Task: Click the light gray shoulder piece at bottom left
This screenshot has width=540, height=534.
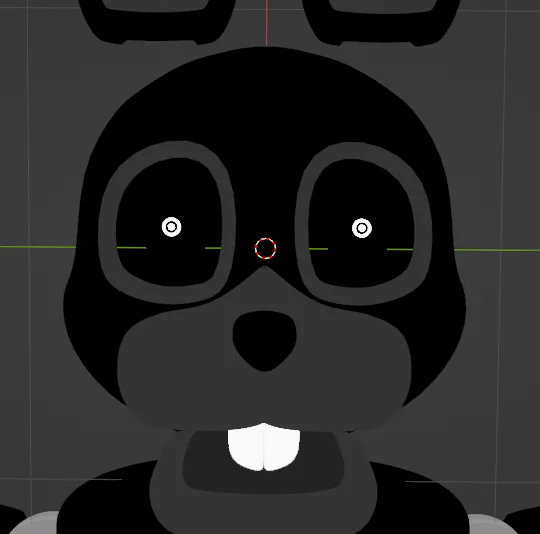Action: coord(34,523)
